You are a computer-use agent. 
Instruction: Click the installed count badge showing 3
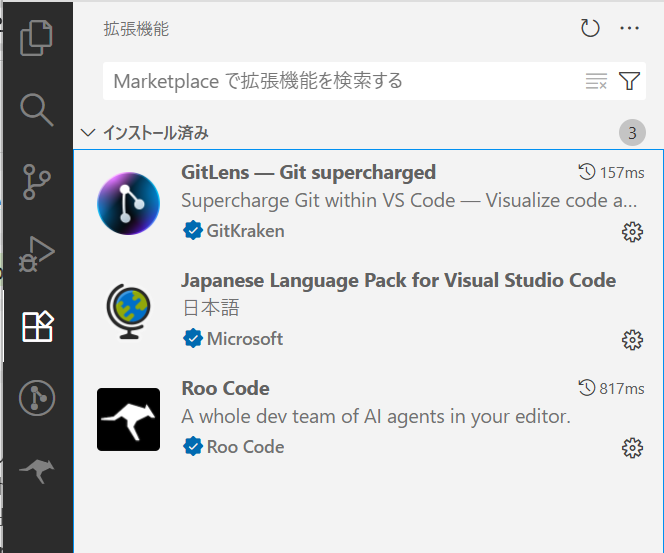[632, 133]
